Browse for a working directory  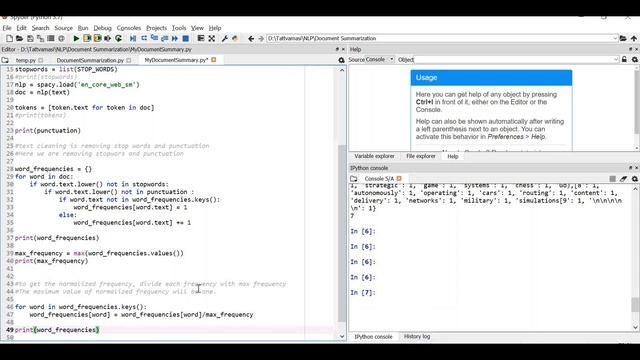(623, 38)
